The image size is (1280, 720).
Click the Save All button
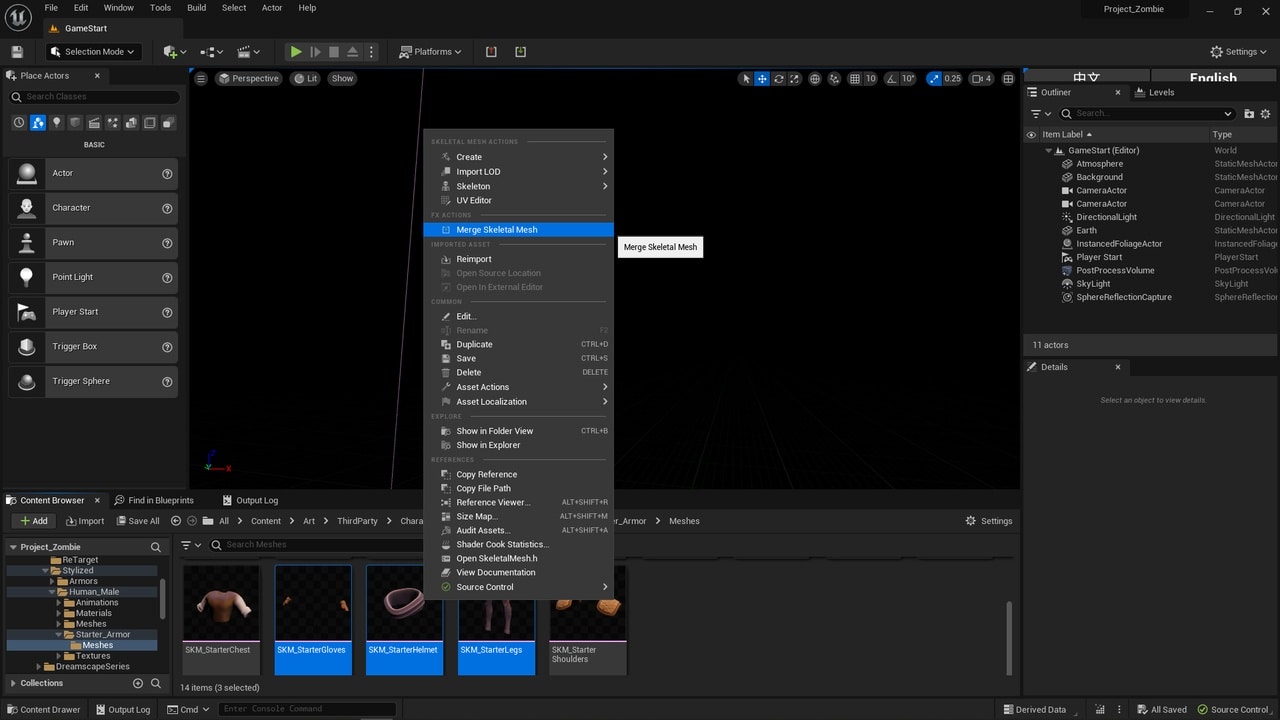[x=137, y=521]
